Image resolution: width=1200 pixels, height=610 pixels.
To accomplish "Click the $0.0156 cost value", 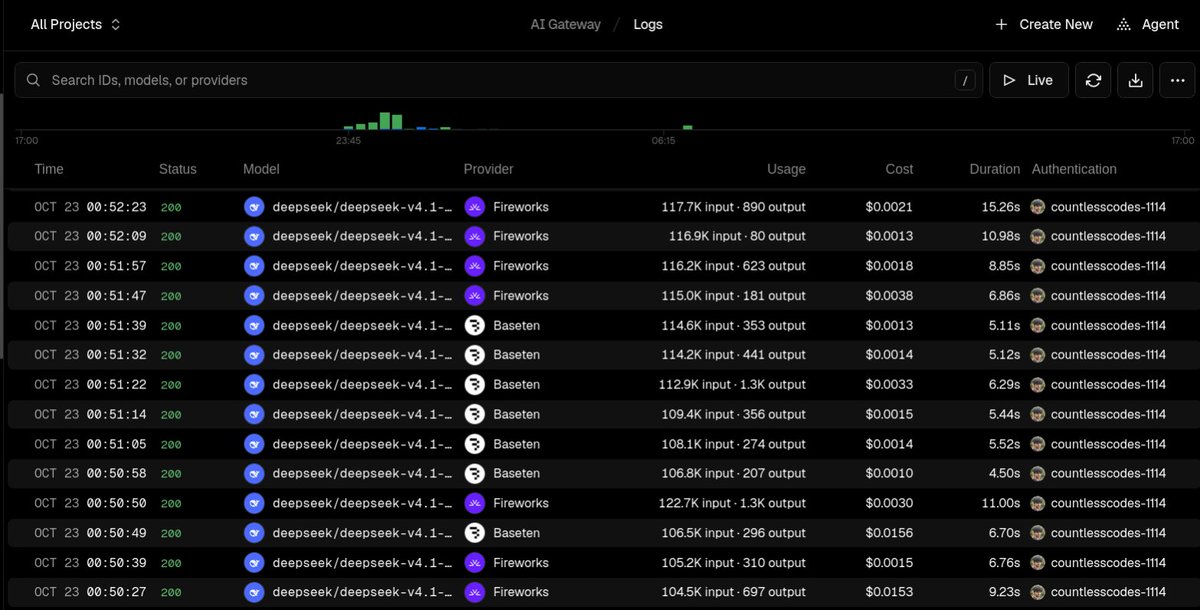I will click(x=889, y=533).
